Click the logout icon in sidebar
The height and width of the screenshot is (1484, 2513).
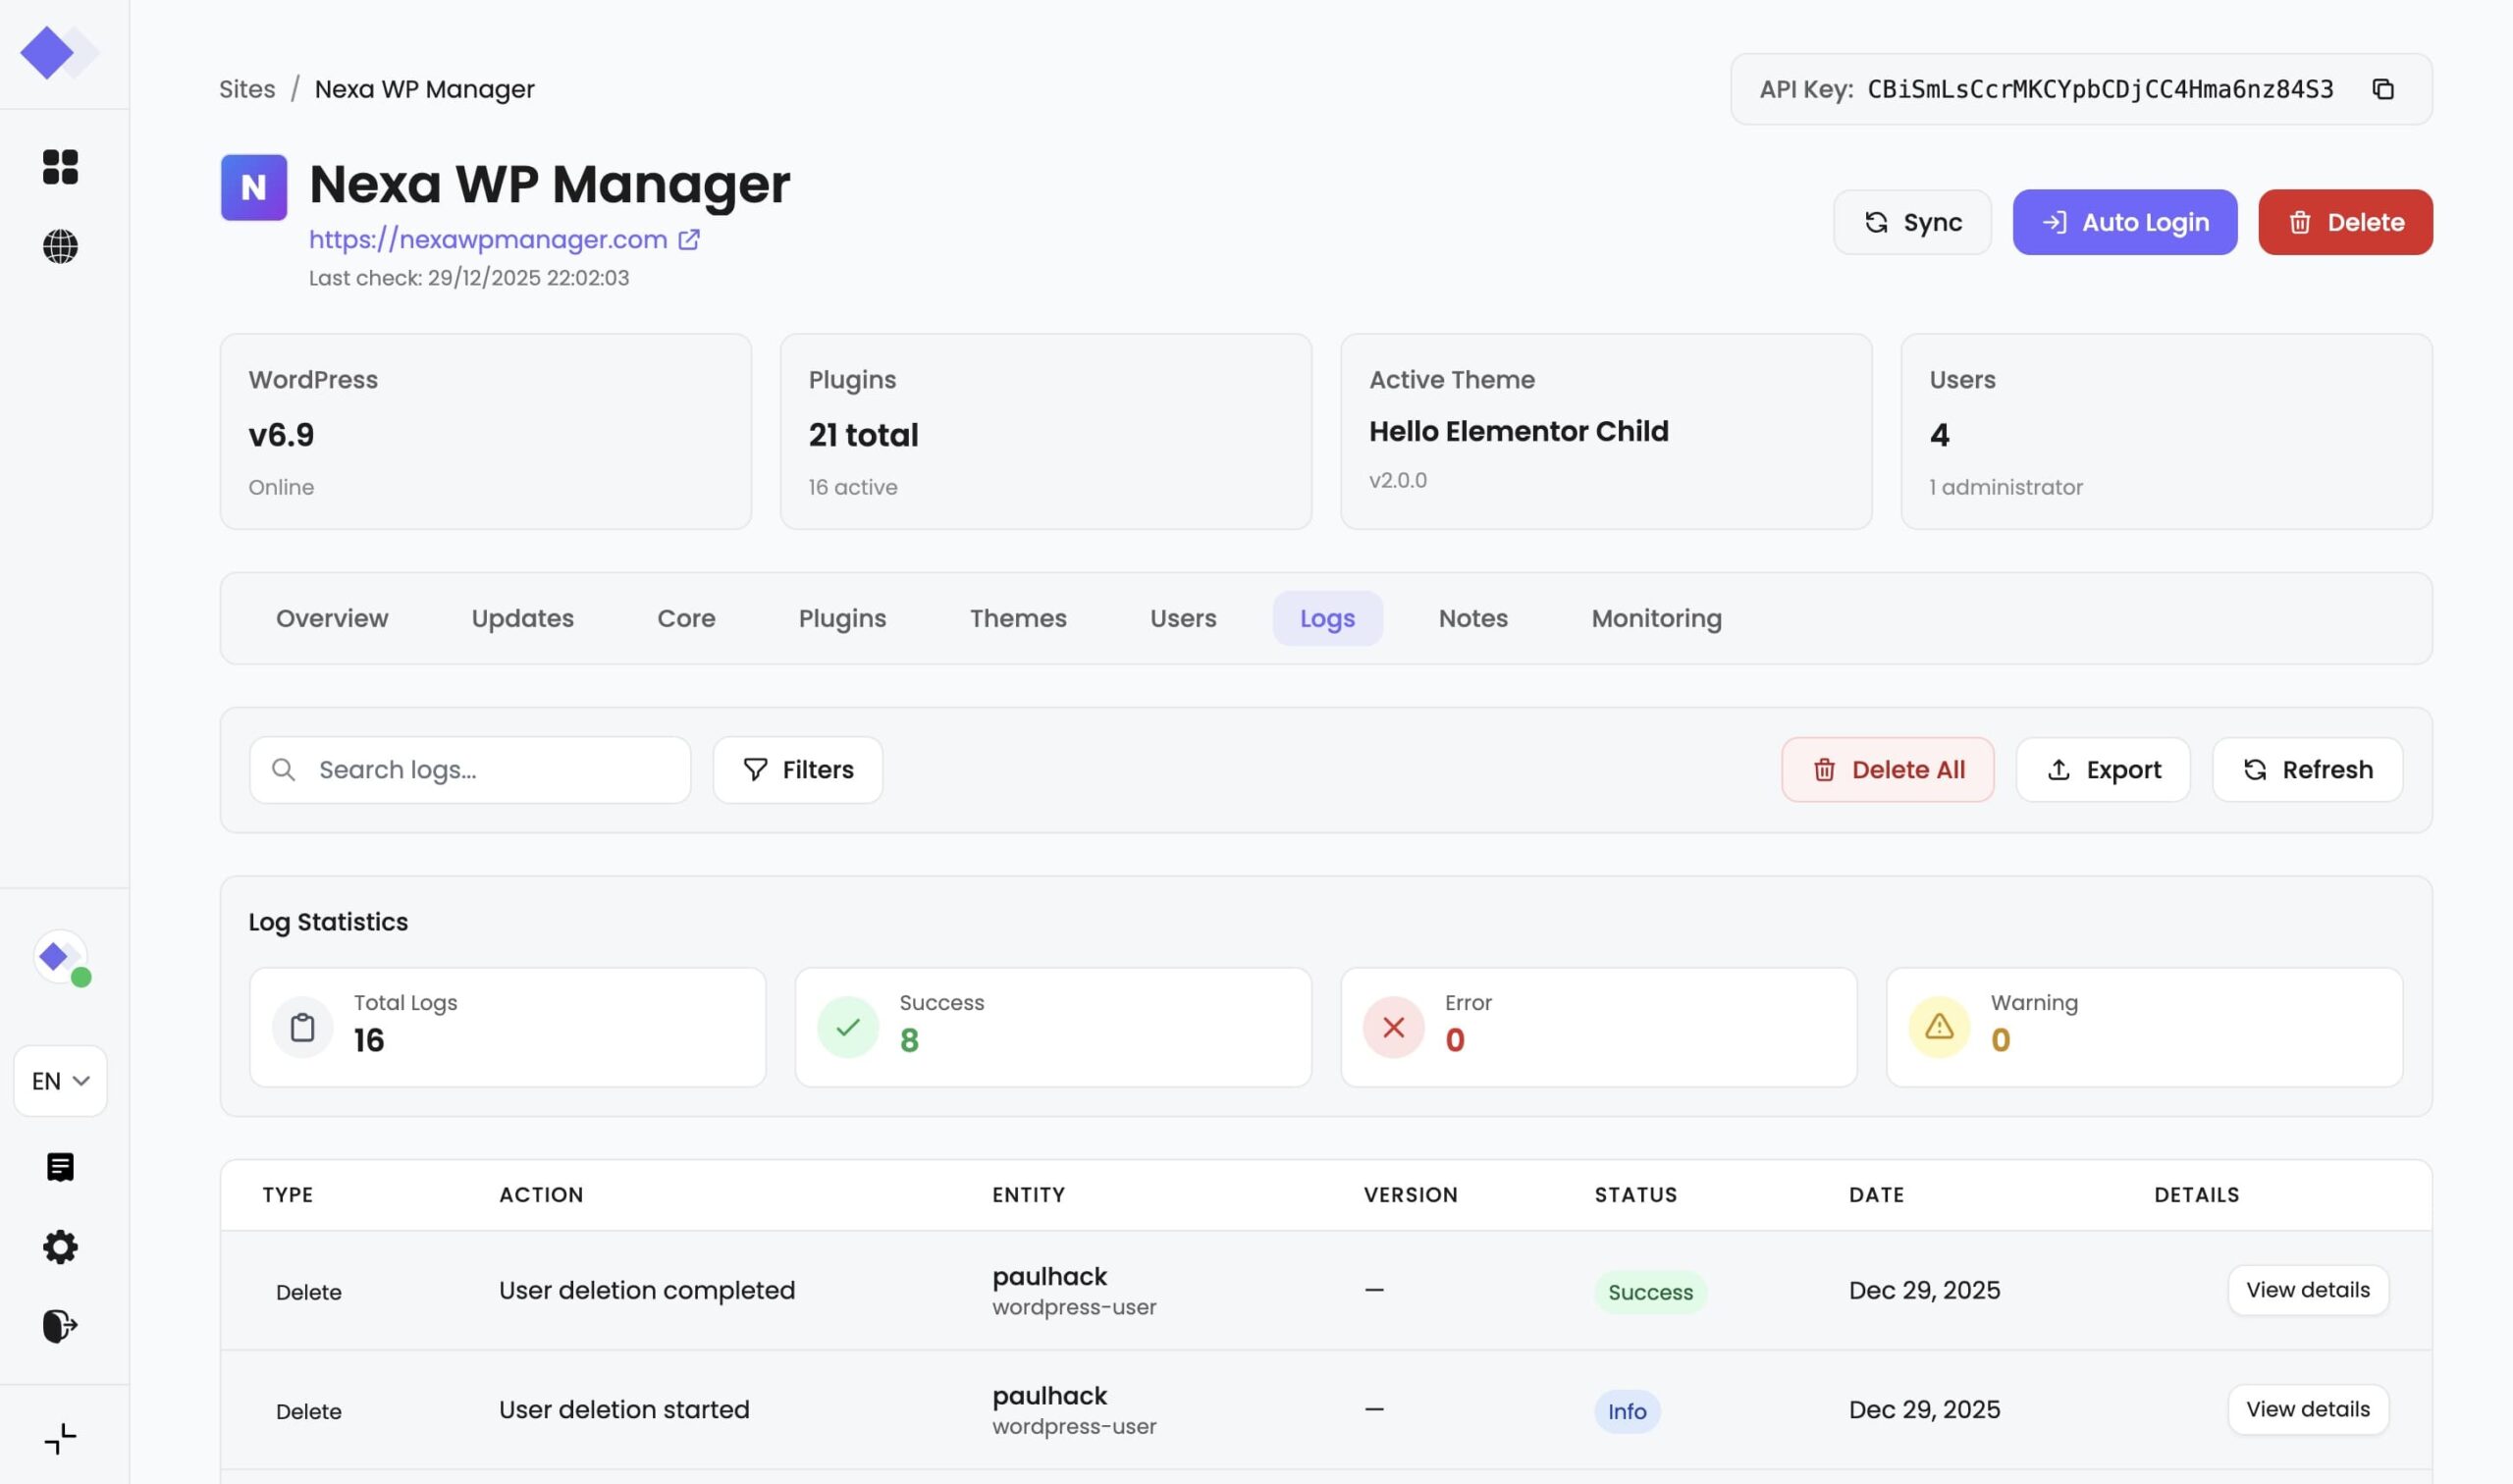60,1326
